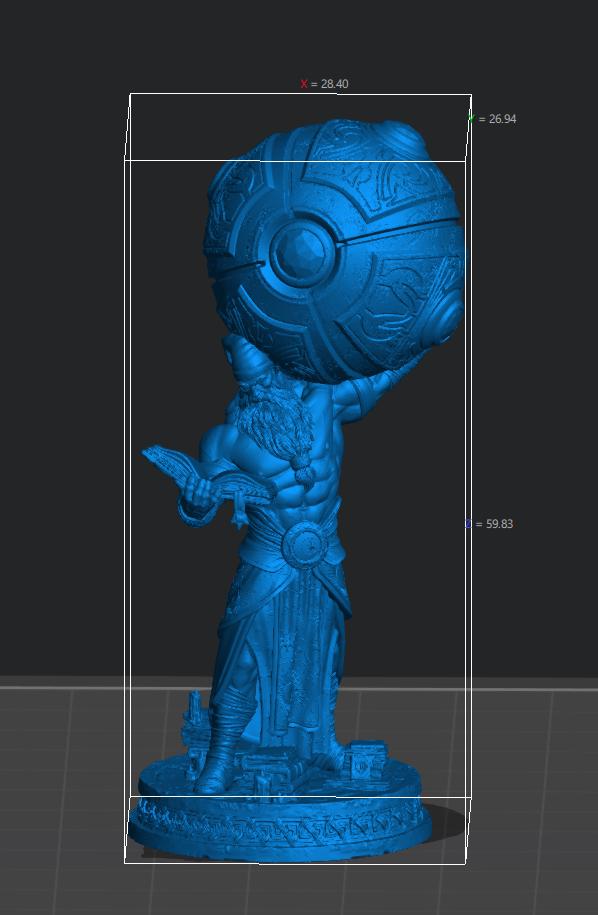Screen dimensions: 598x915
Task: Click the round belt medallion
Action: pyautogui.click(x=305, y=546)
